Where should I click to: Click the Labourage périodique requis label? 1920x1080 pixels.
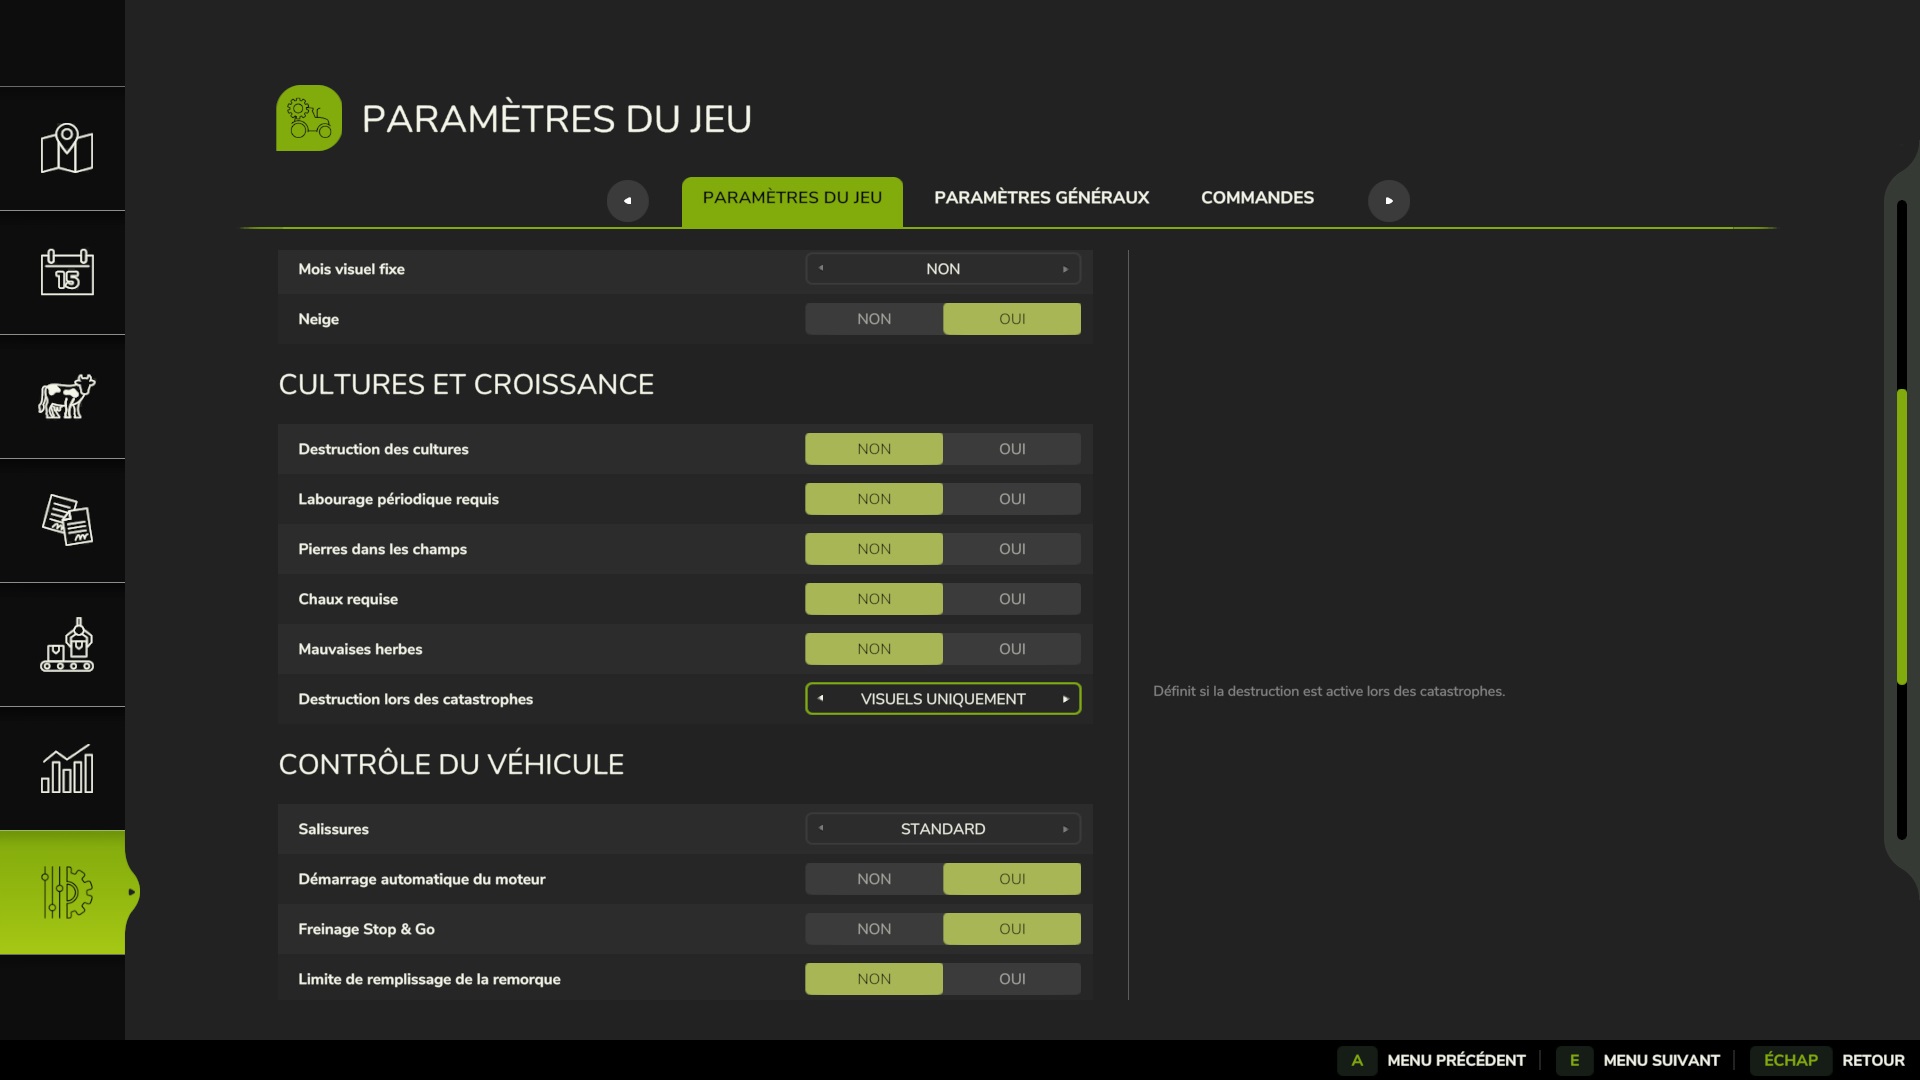tap(398, 499)
